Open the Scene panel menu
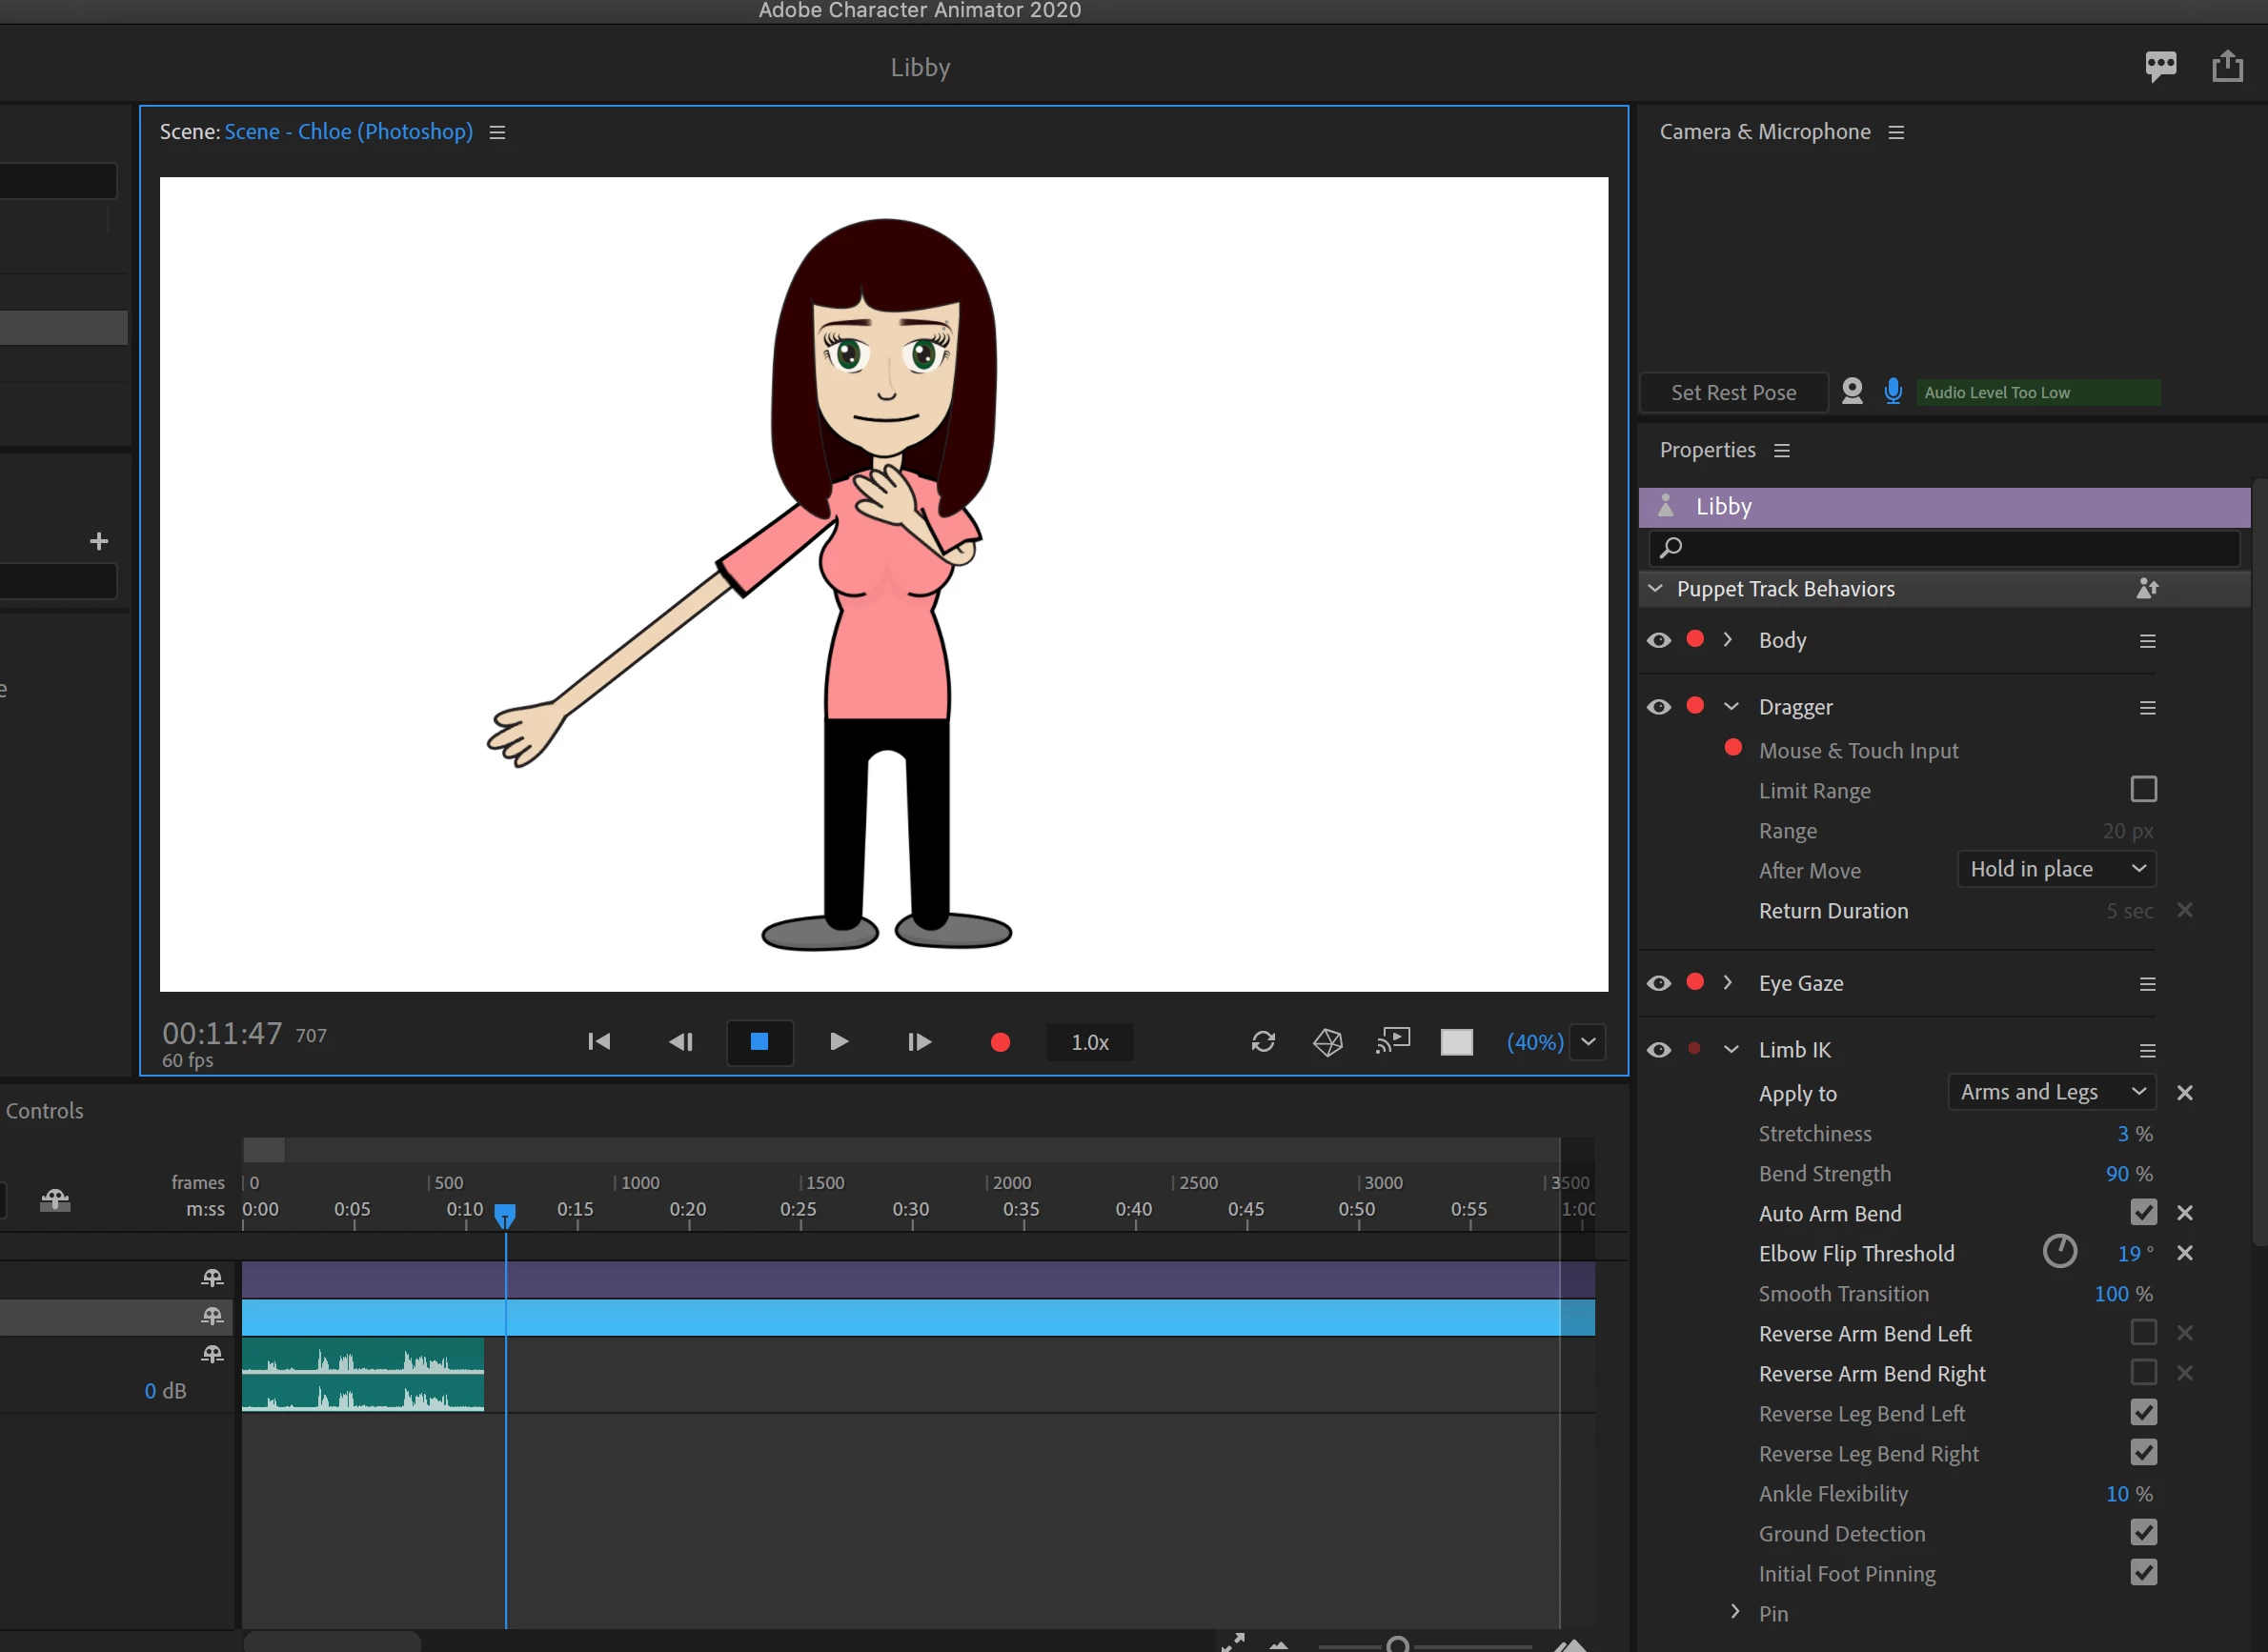This screenshot has height=1652, width=2268. 497,133
